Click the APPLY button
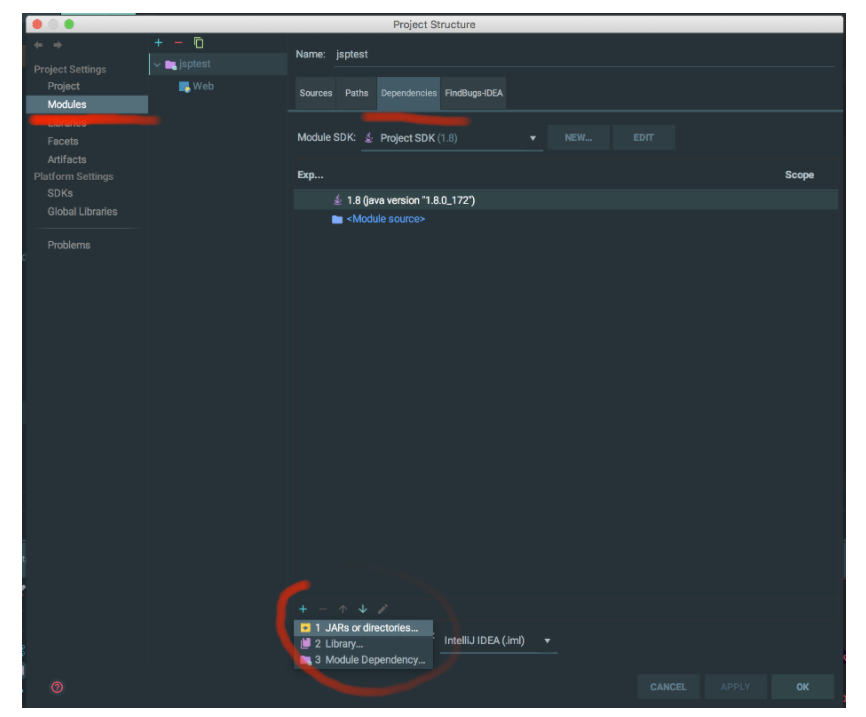Viewport: 866px width, 717px height. pyautogui.click(x=736, y=687)
